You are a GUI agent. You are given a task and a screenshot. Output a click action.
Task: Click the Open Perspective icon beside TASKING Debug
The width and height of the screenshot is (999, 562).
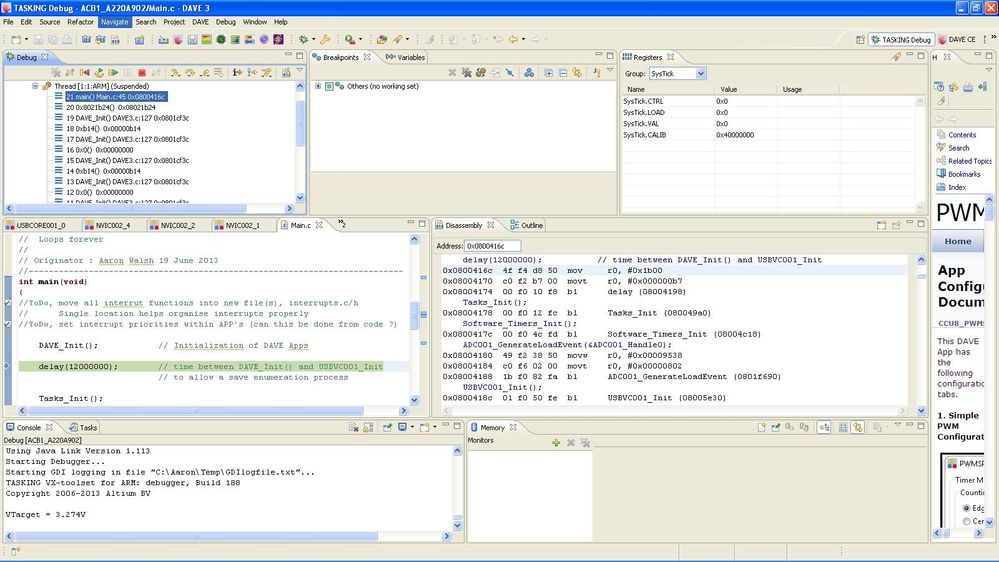coord(860,40)
